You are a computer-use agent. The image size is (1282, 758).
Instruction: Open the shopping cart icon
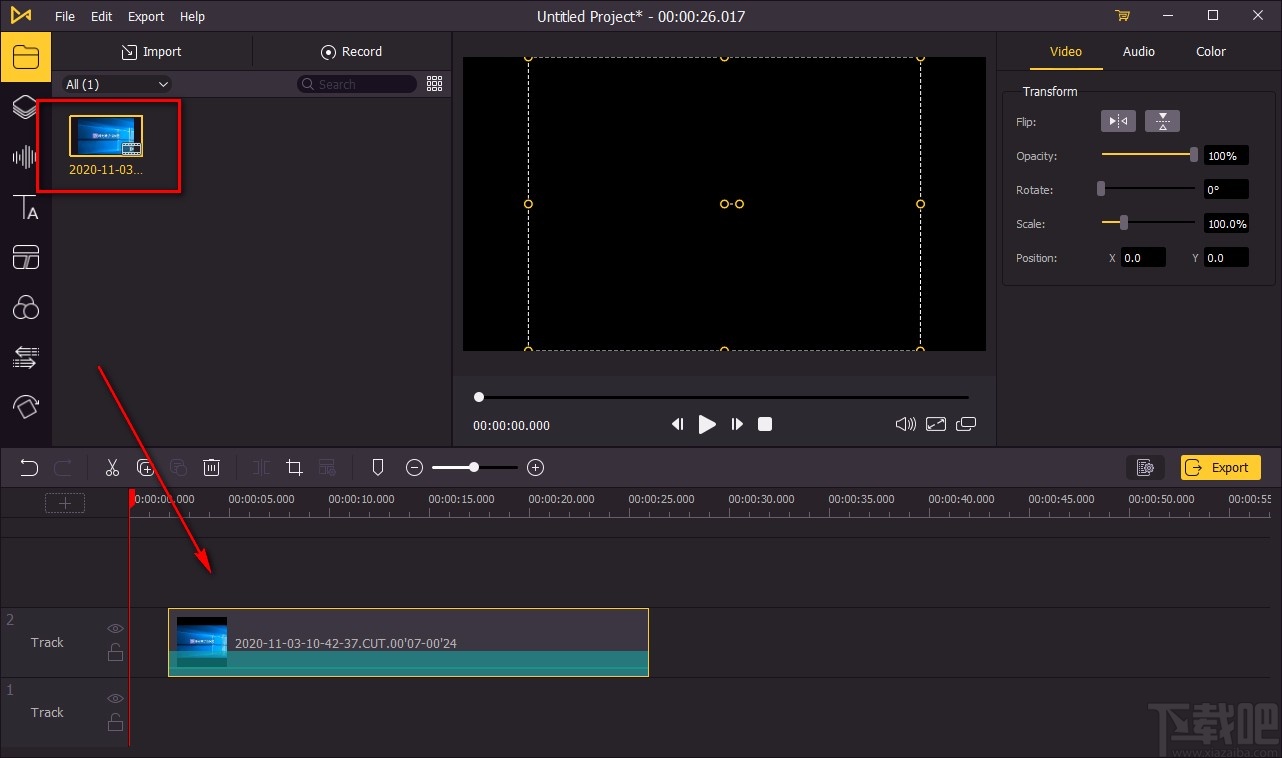[x=1122, y=16]
